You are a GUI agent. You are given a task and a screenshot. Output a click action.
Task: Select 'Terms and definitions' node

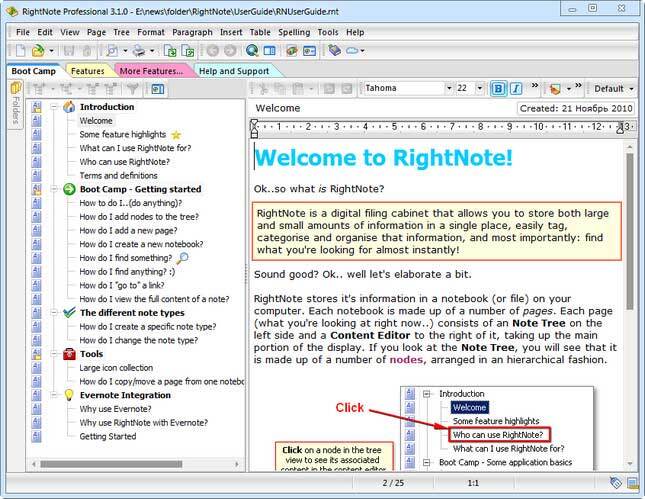click(118, 175)
